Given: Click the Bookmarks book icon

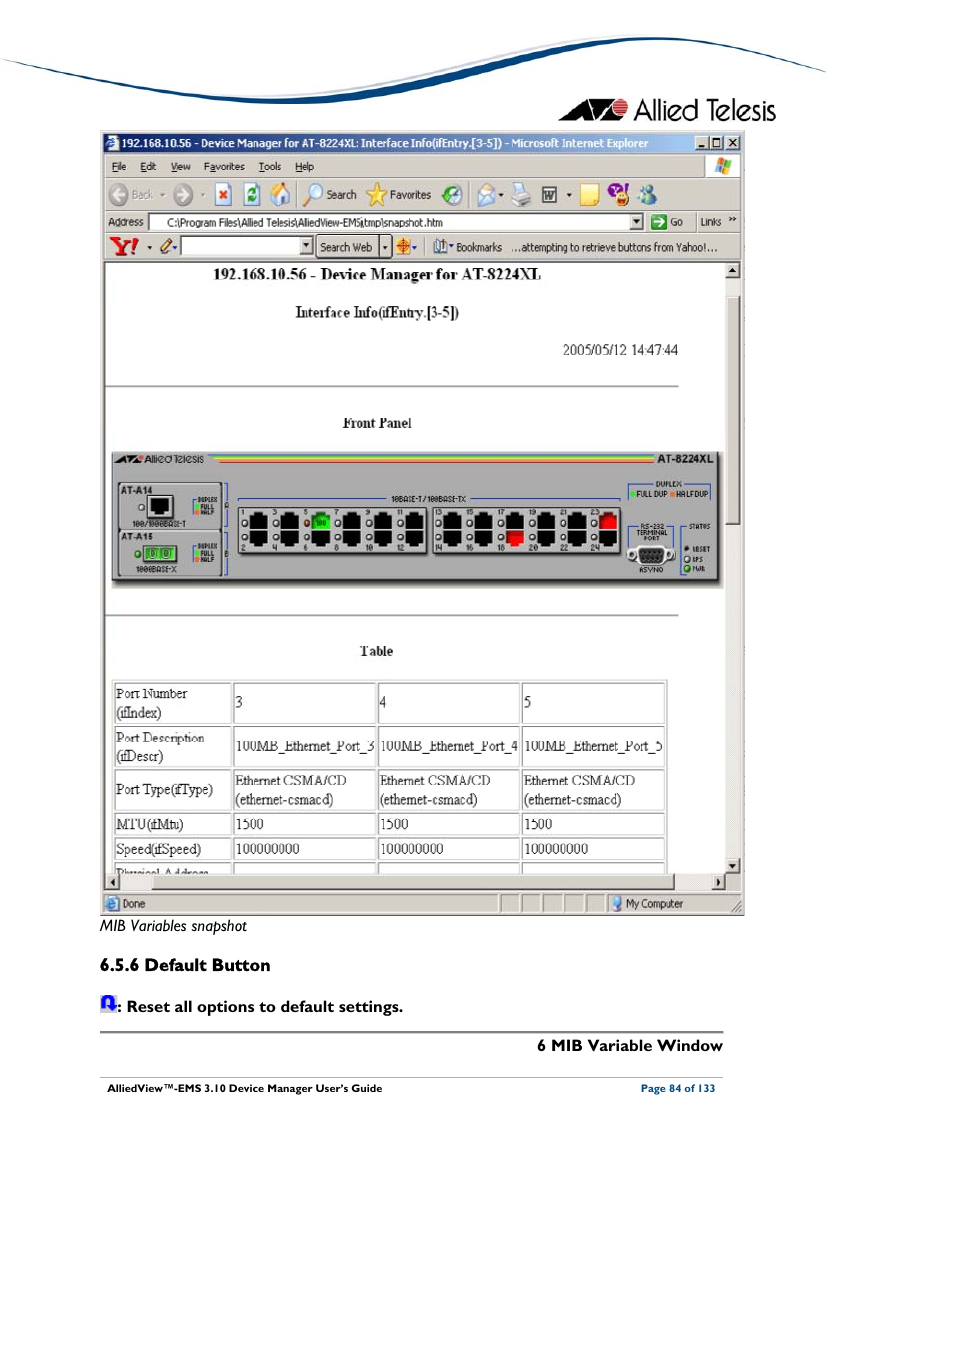Looking at the screenshot, I should pos(440,246).
